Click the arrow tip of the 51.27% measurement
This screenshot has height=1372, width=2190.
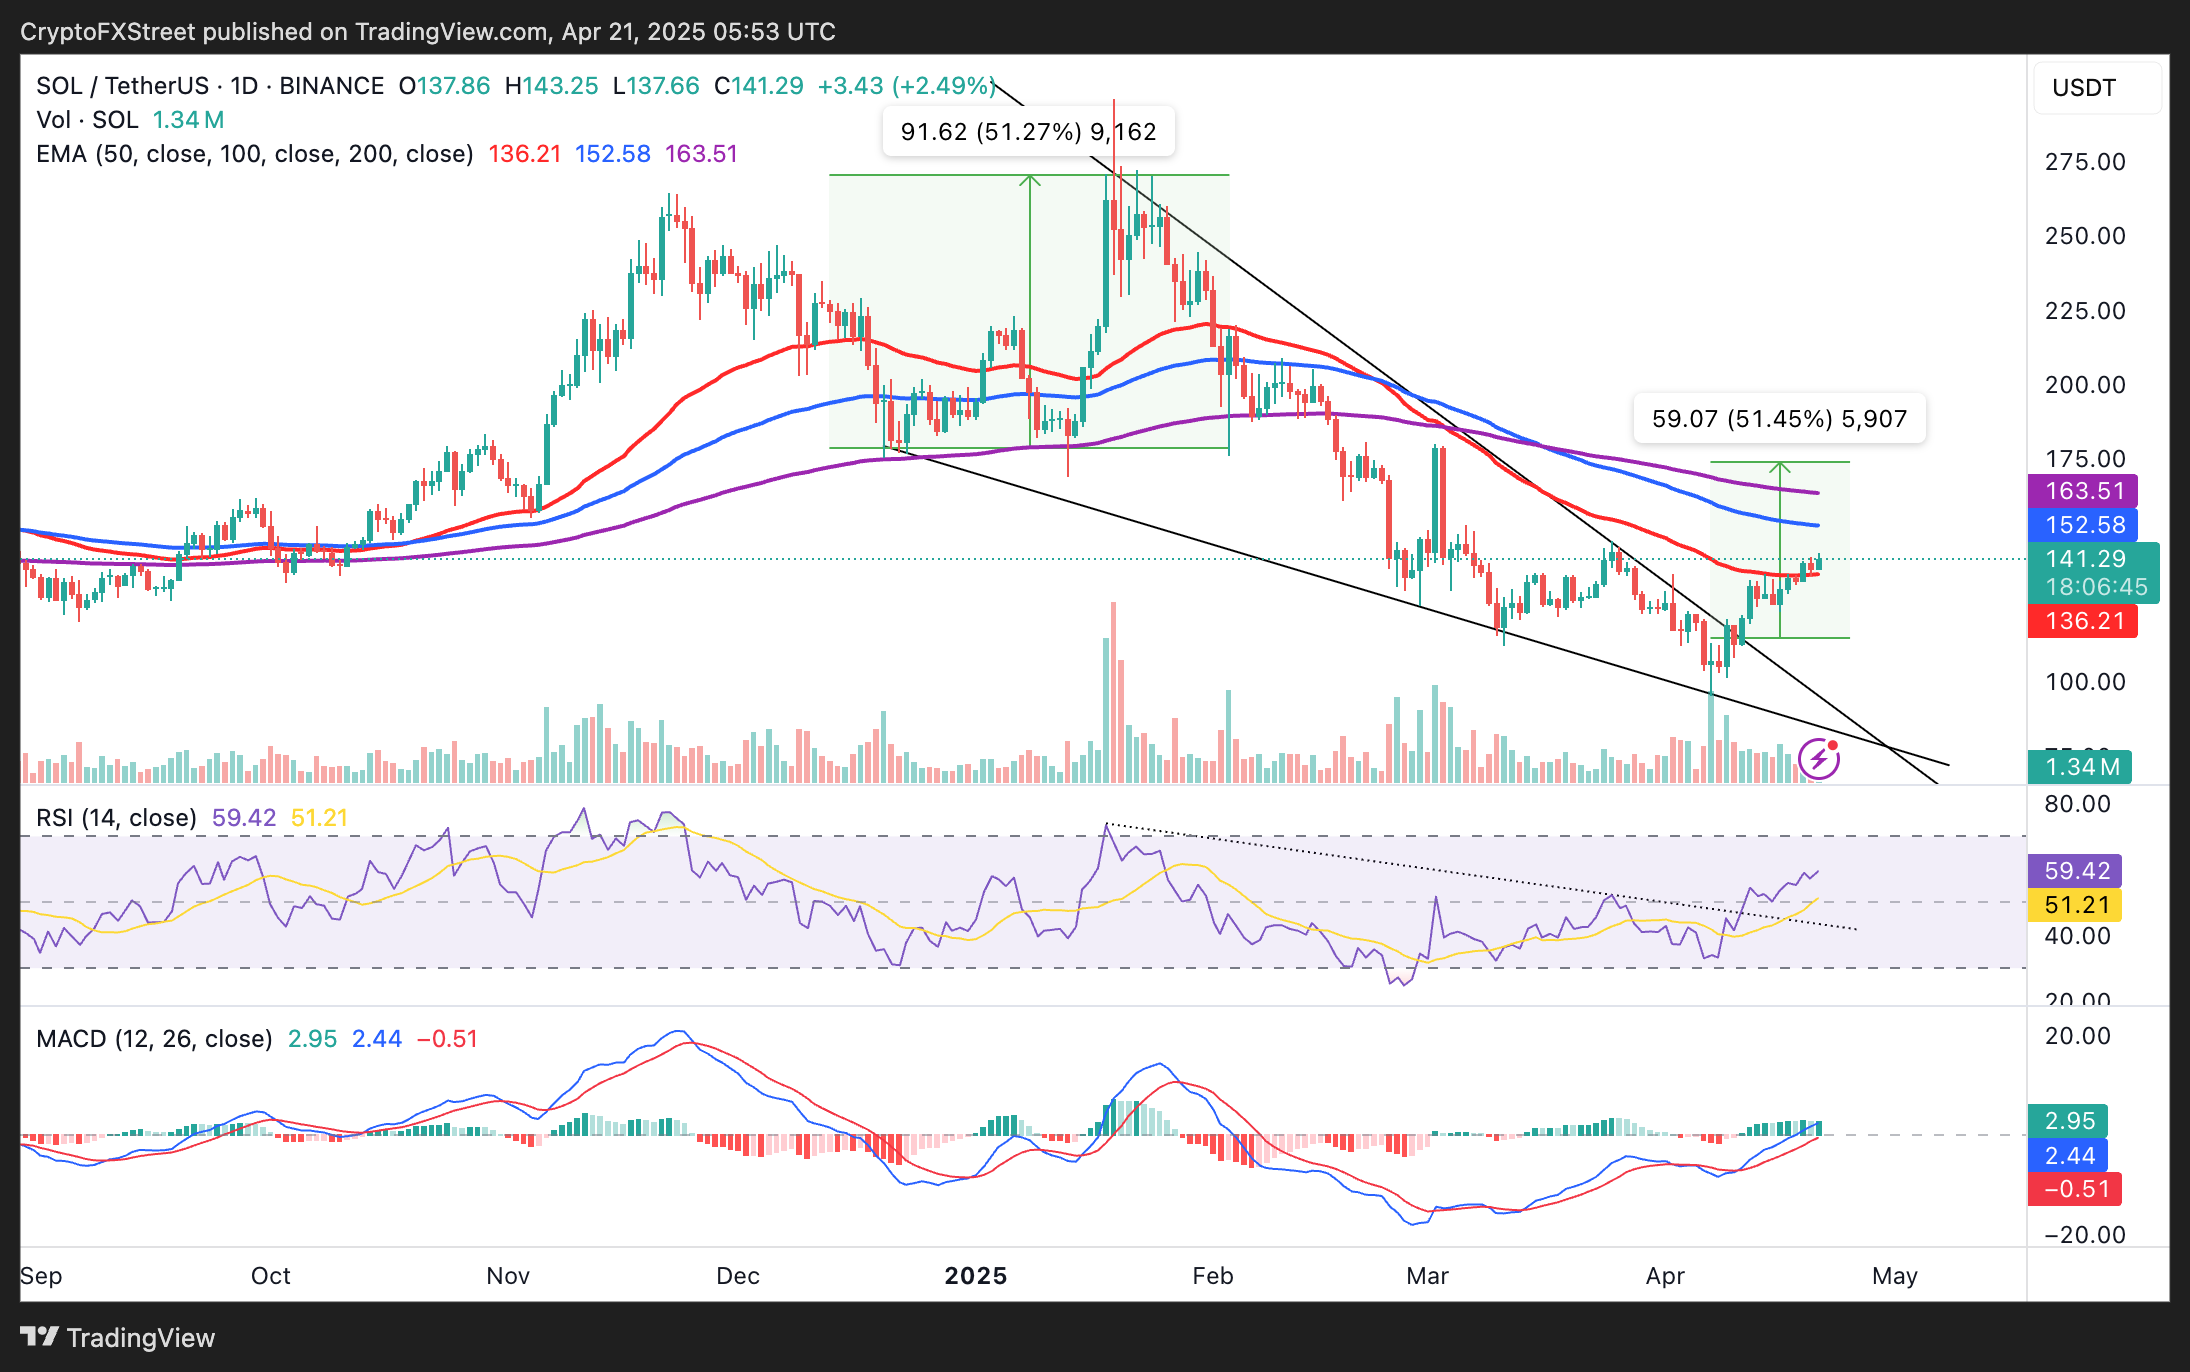pyautogui.click(x=1030, y=179)
